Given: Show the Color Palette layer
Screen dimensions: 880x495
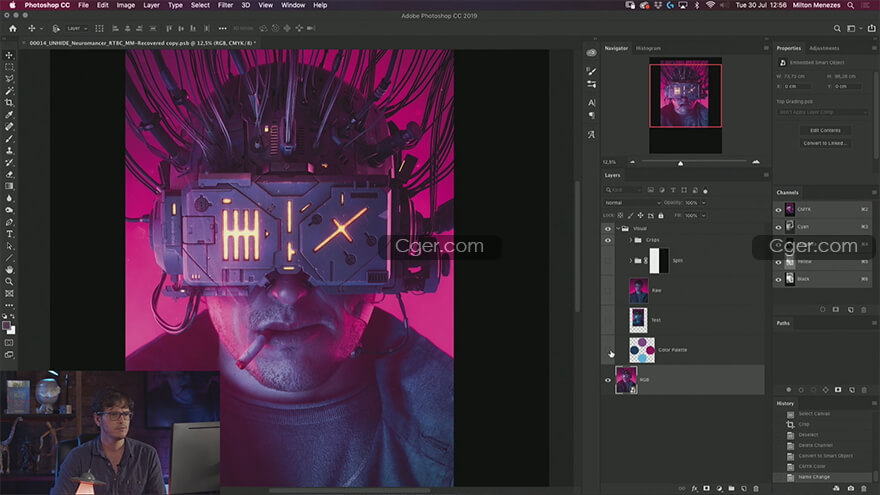Looking at the screenshot, I should click(608, 350).
